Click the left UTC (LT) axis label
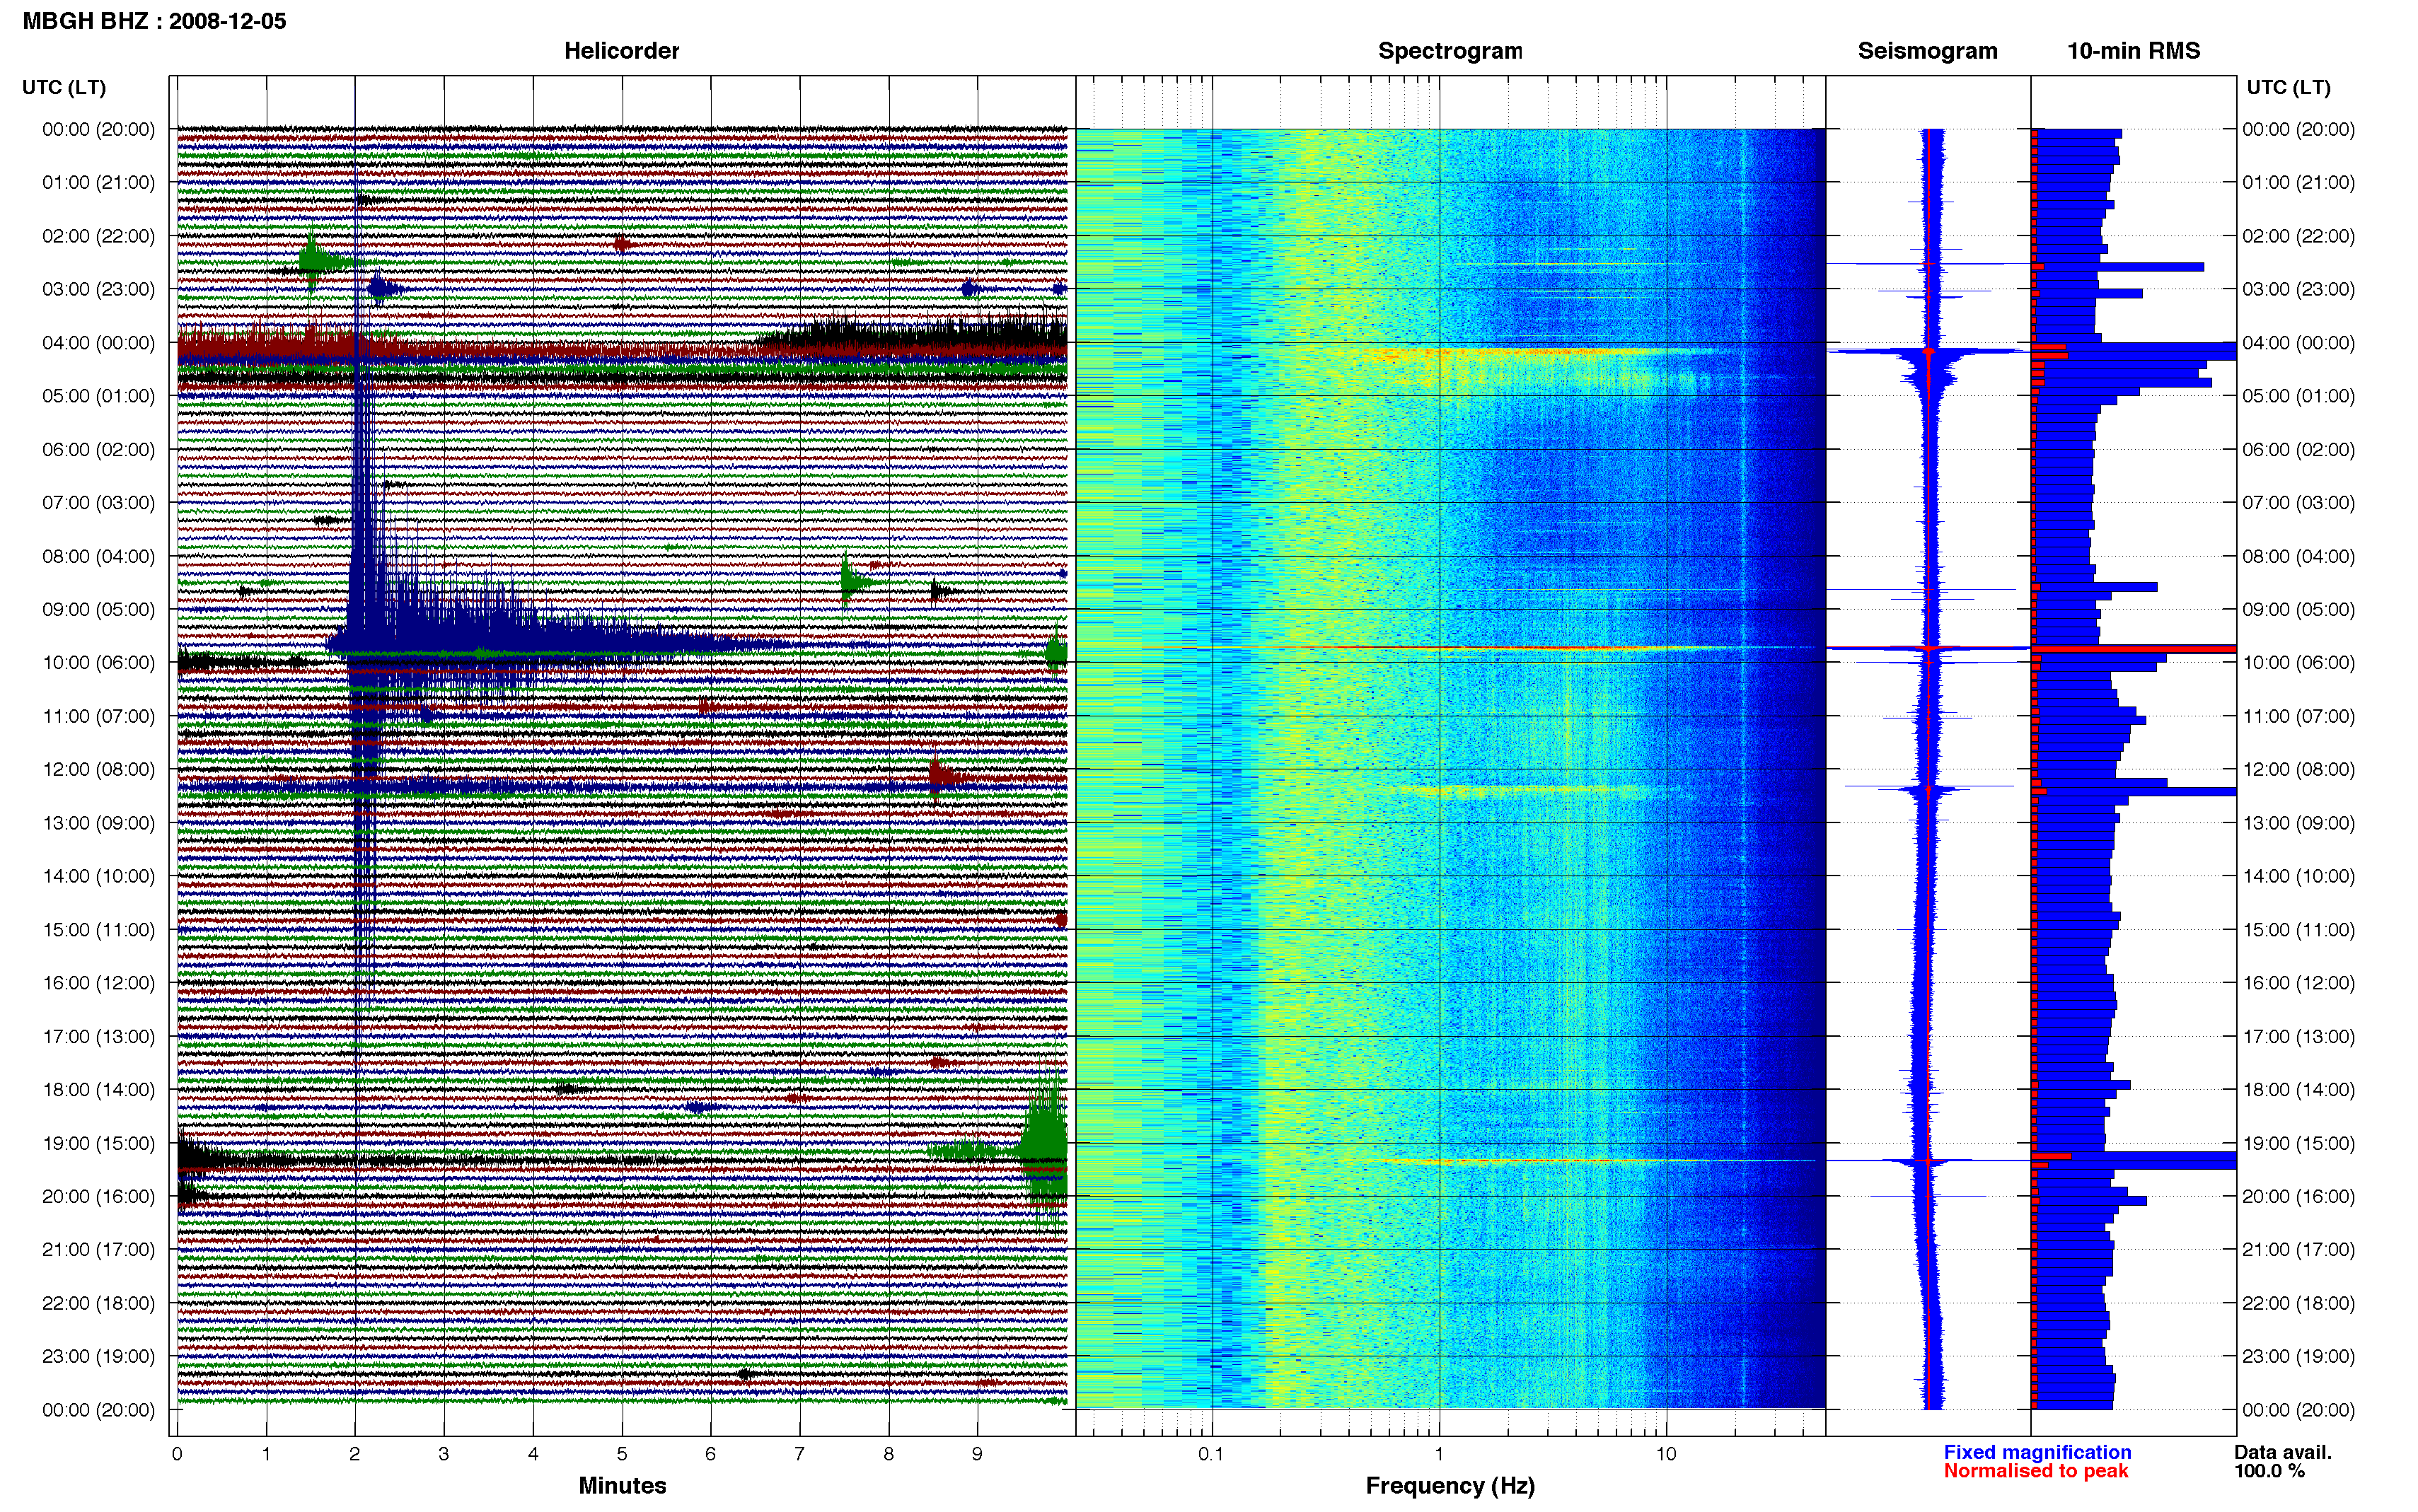This screenshot has height=1512, width=2418. coord(64,88)
